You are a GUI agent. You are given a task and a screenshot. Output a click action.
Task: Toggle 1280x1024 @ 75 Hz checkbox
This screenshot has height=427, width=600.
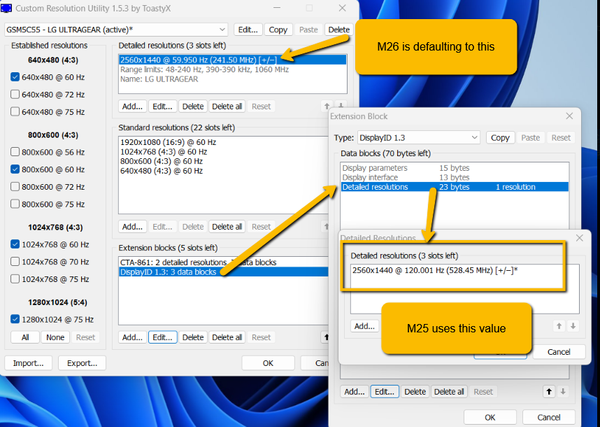[x=15, y=319]
